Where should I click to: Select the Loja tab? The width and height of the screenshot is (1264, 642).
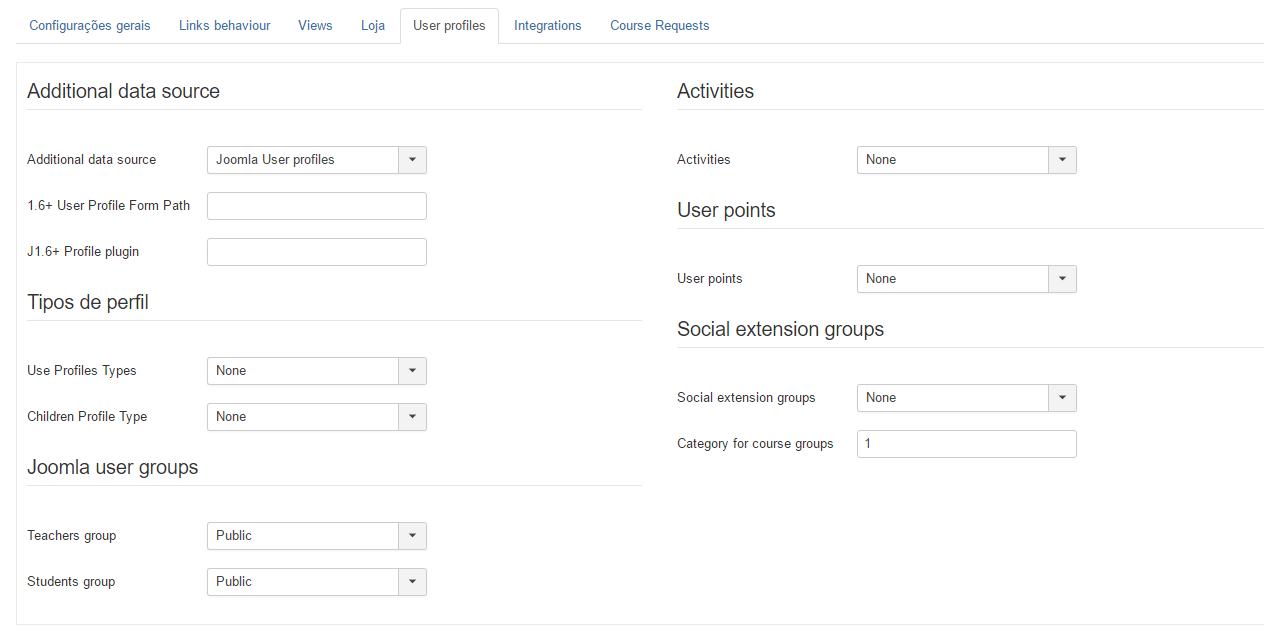coord(373,26)
